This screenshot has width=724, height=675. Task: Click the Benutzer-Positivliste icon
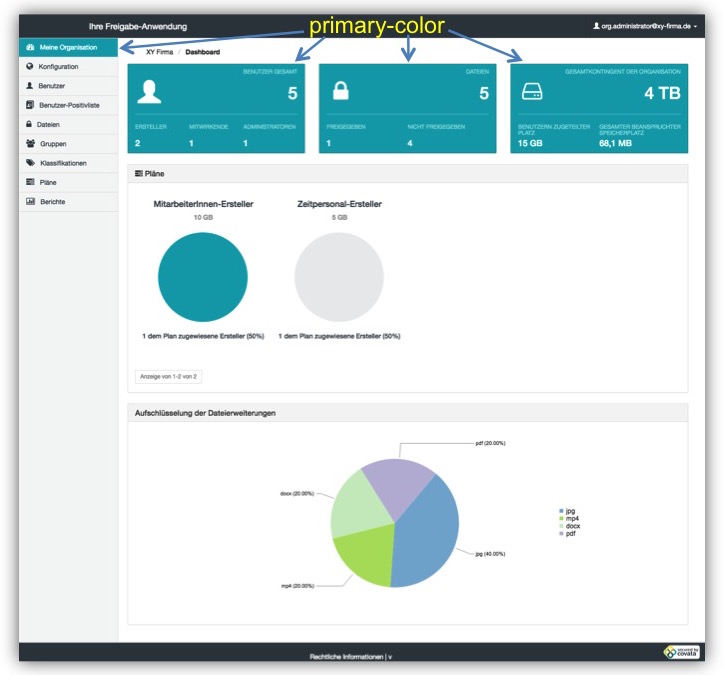30,105
